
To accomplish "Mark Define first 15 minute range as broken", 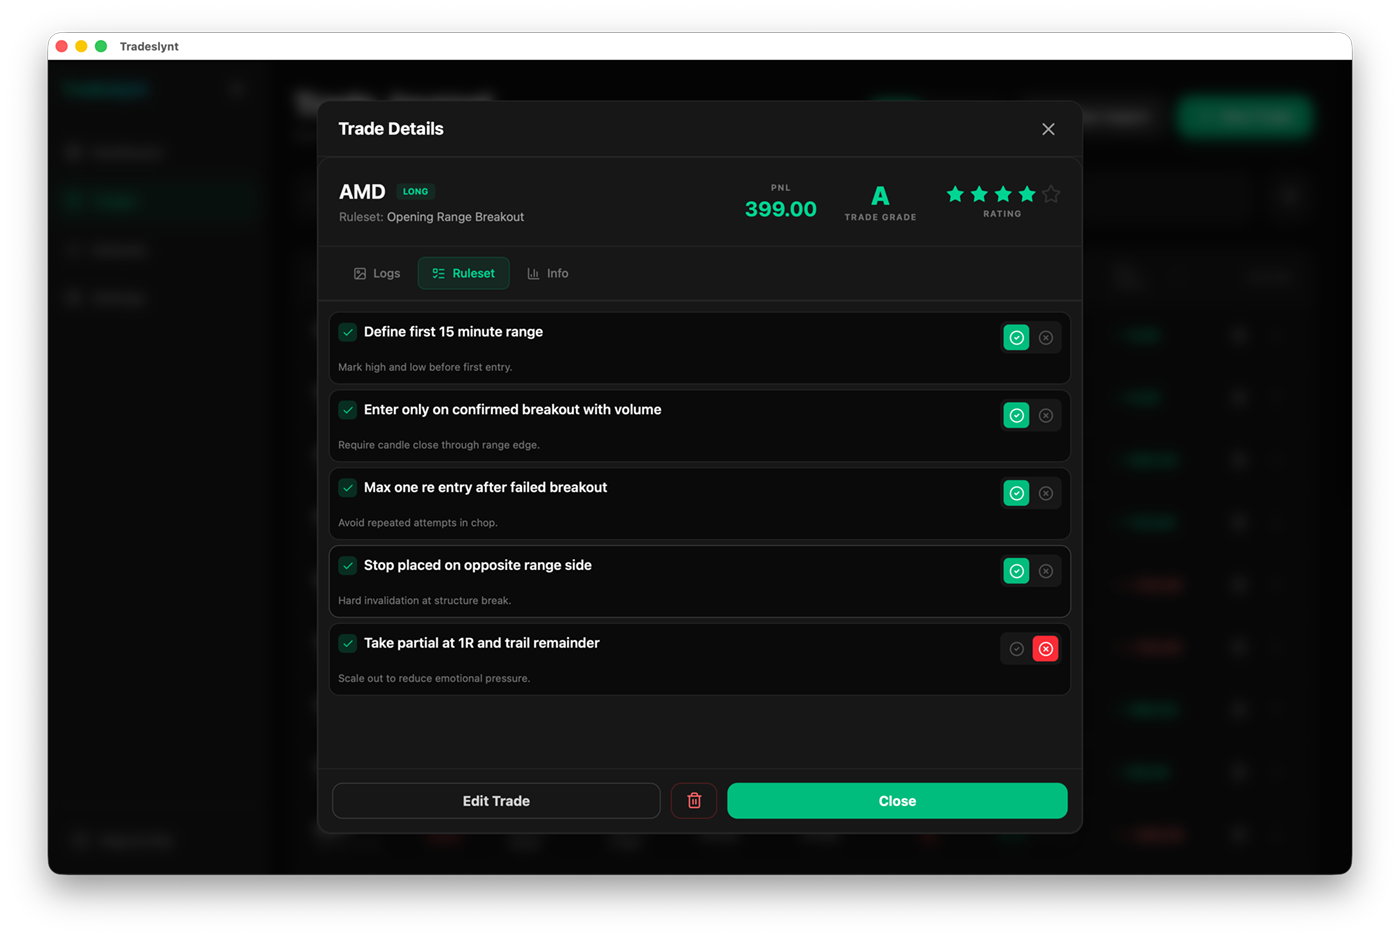I will [1045, 338].
